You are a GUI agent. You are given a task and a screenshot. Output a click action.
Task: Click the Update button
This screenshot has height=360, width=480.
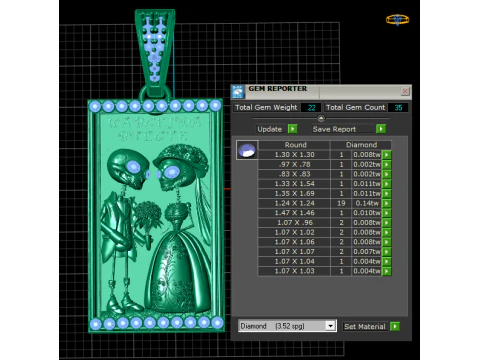pos(269,129)
